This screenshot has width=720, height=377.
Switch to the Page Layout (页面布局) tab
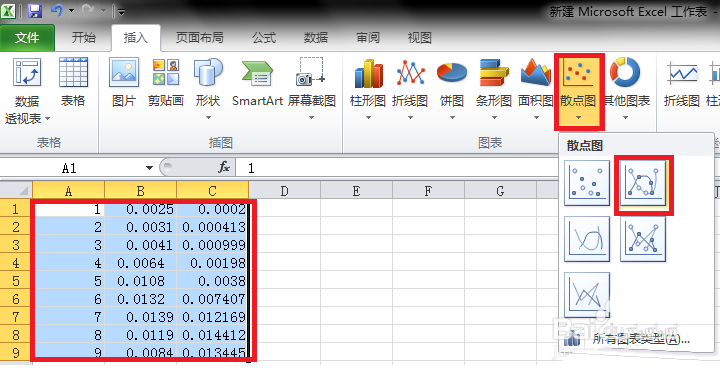click(x=200, y=38)
